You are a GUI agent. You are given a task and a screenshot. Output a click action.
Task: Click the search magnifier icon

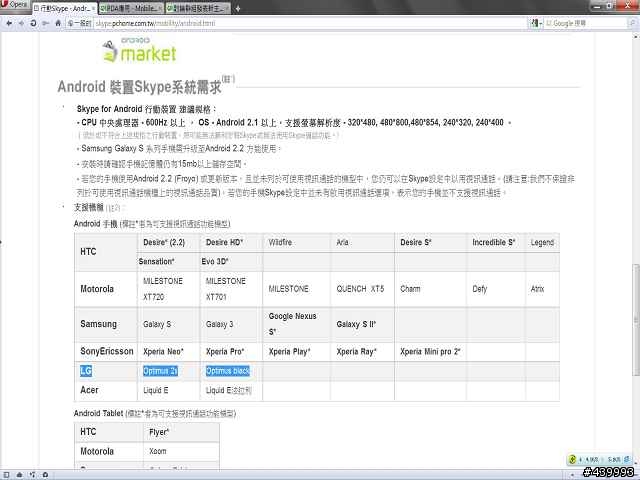[x=632, y=23]
